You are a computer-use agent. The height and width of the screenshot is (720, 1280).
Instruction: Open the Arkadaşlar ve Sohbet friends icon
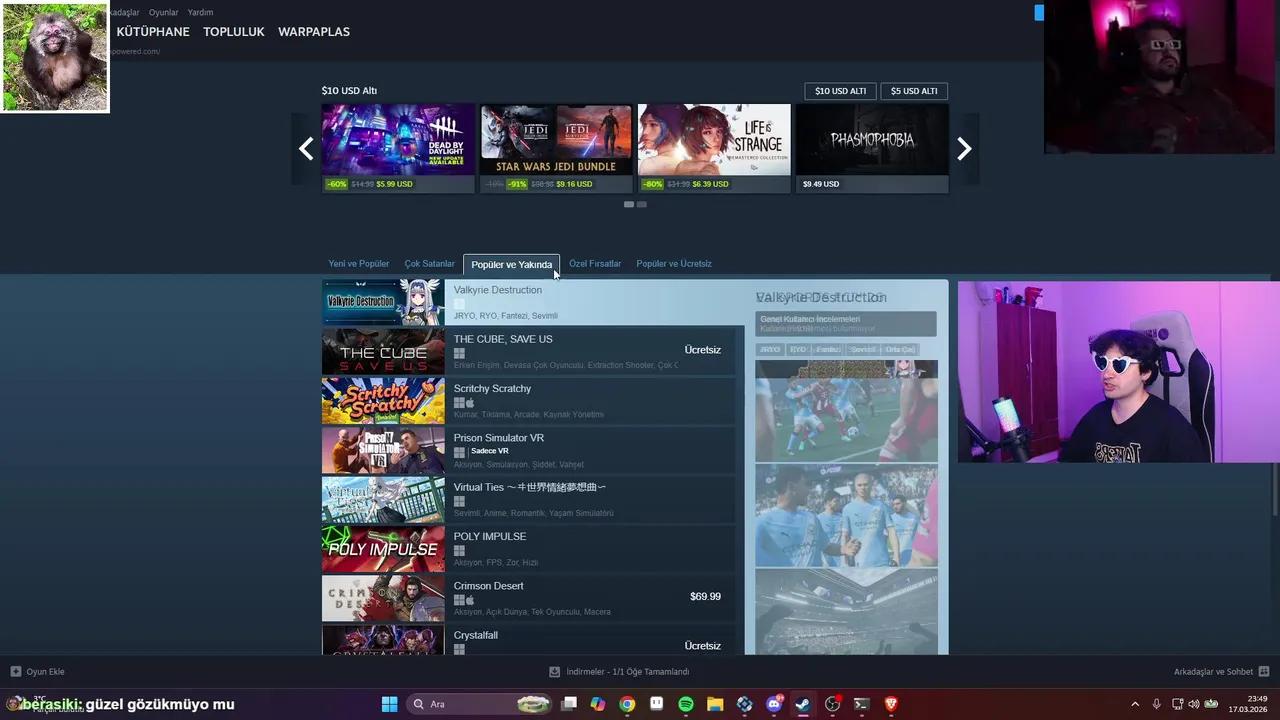(1264, 672)
